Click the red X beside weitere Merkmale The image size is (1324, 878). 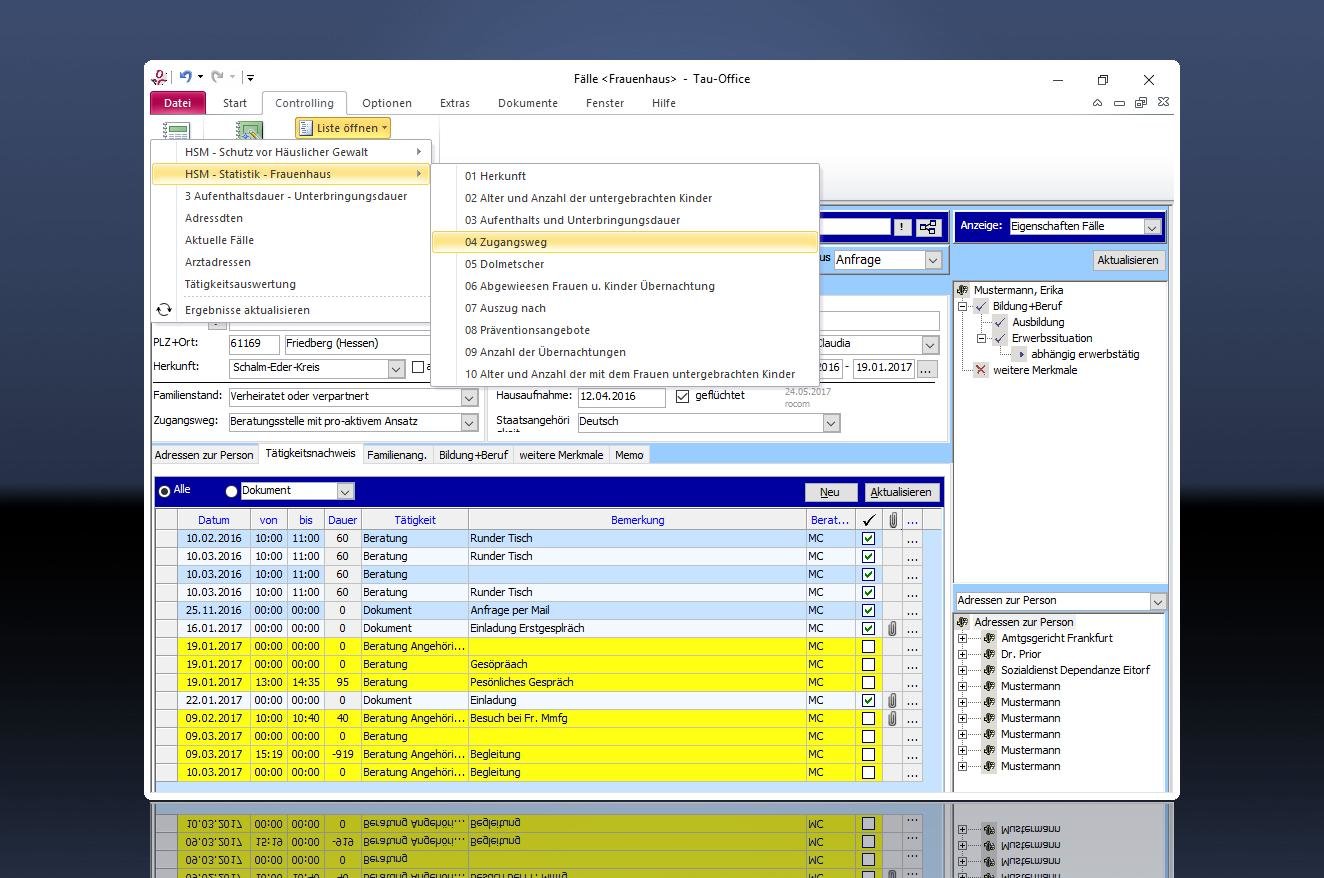pos(980,370)
